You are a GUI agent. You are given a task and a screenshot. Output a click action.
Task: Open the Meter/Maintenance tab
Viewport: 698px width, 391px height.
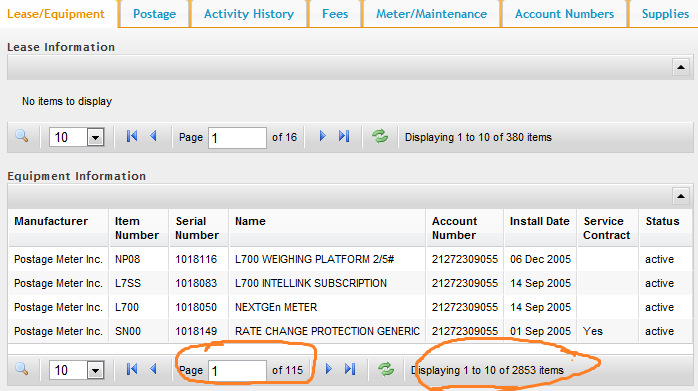pos(431,14)
